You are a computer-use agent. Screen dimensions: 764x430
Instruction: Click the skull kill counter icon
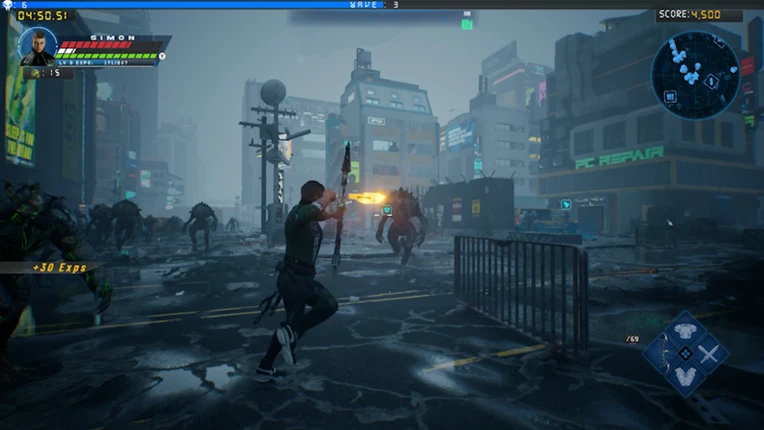(x=7, y=5)
